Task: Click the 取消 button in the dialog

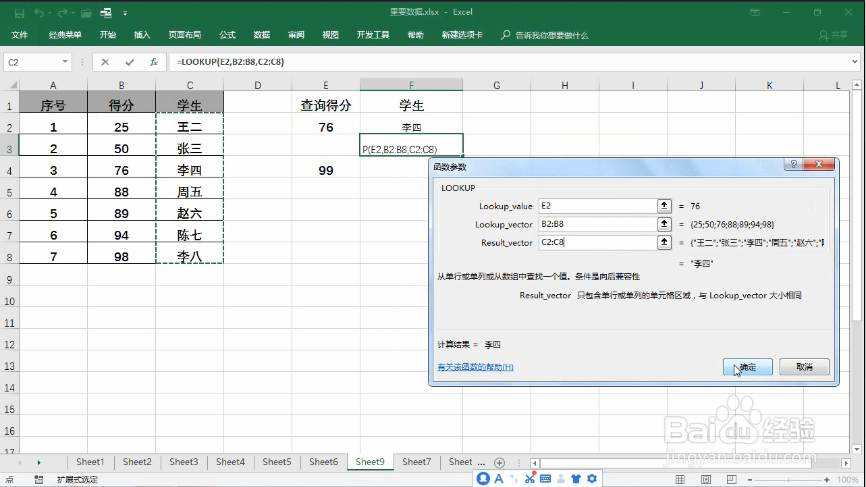Action: coord(804,367)
